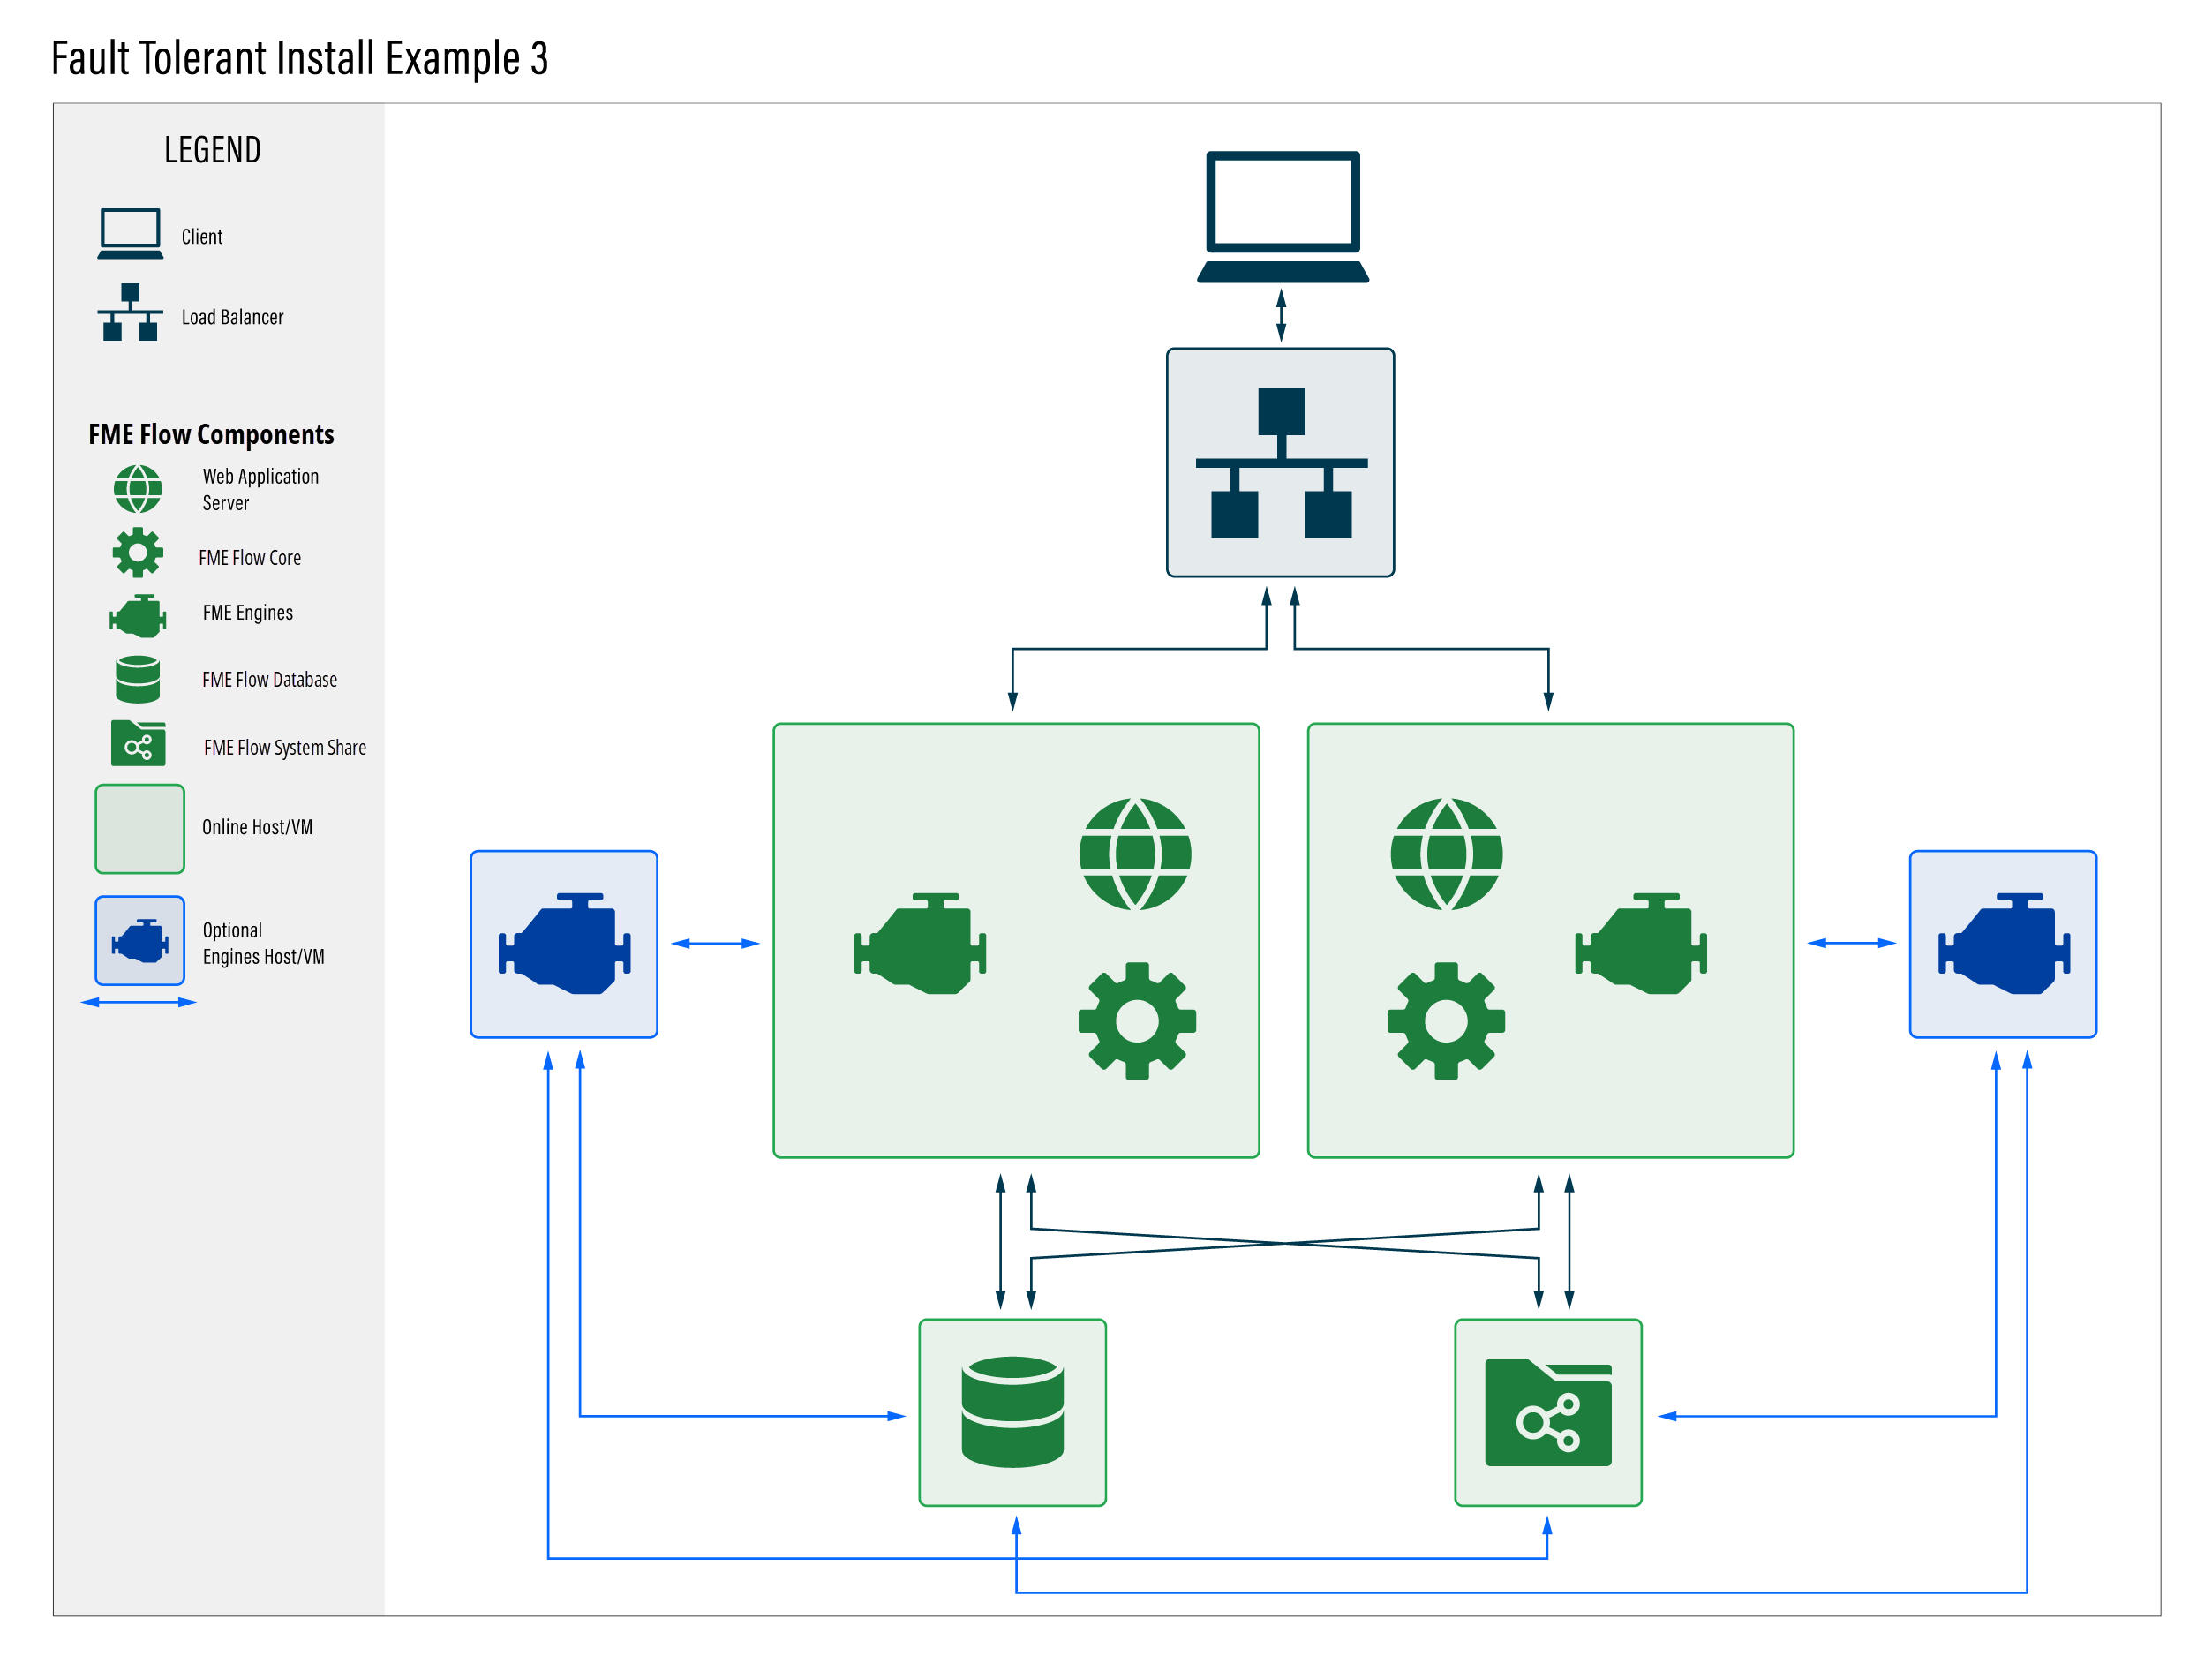Click the load balancer box in diagram
This screenshot has width=2212, height=1656.
pos(1280,462)
